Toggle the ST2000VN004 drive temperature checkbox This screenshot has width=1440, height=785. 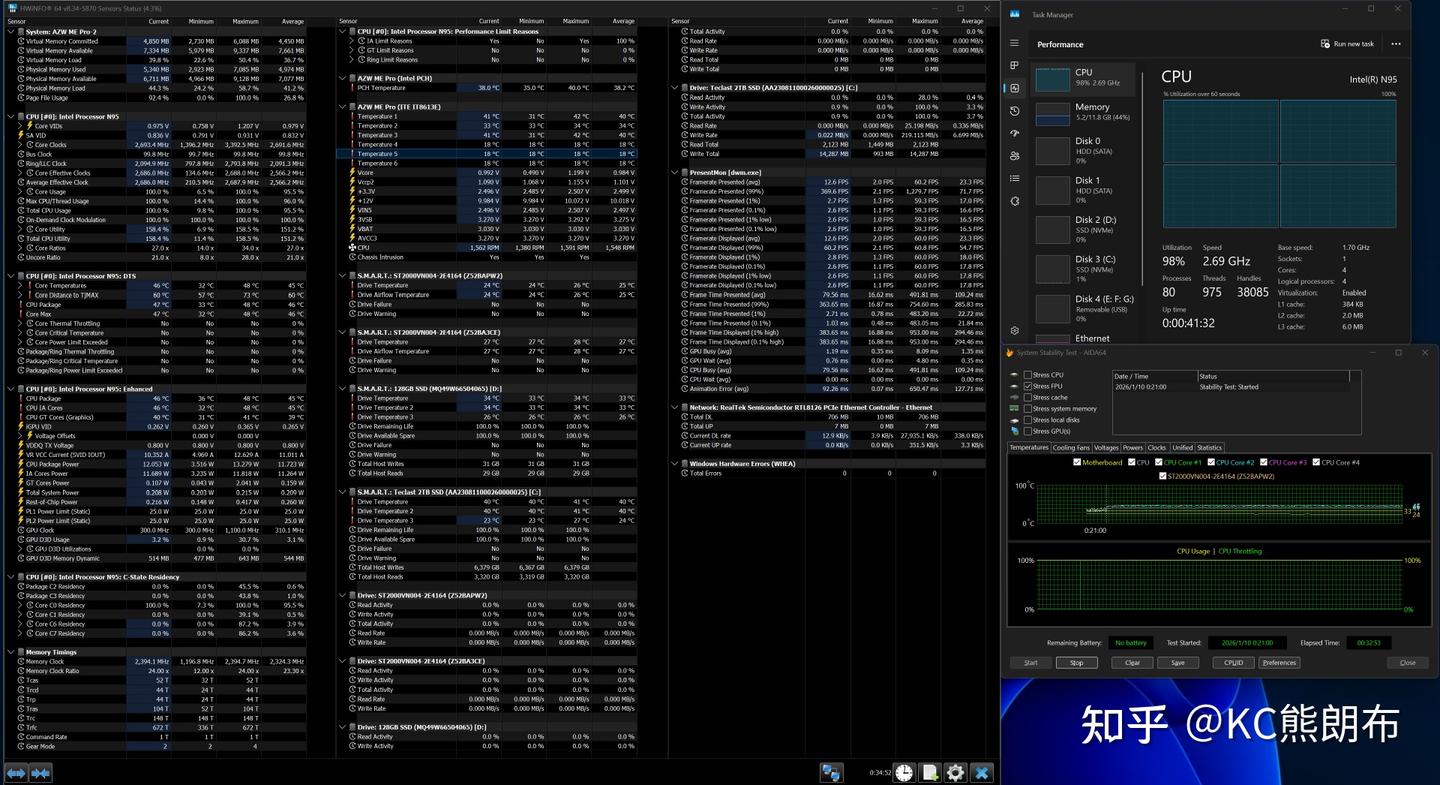pos(1163,476)
